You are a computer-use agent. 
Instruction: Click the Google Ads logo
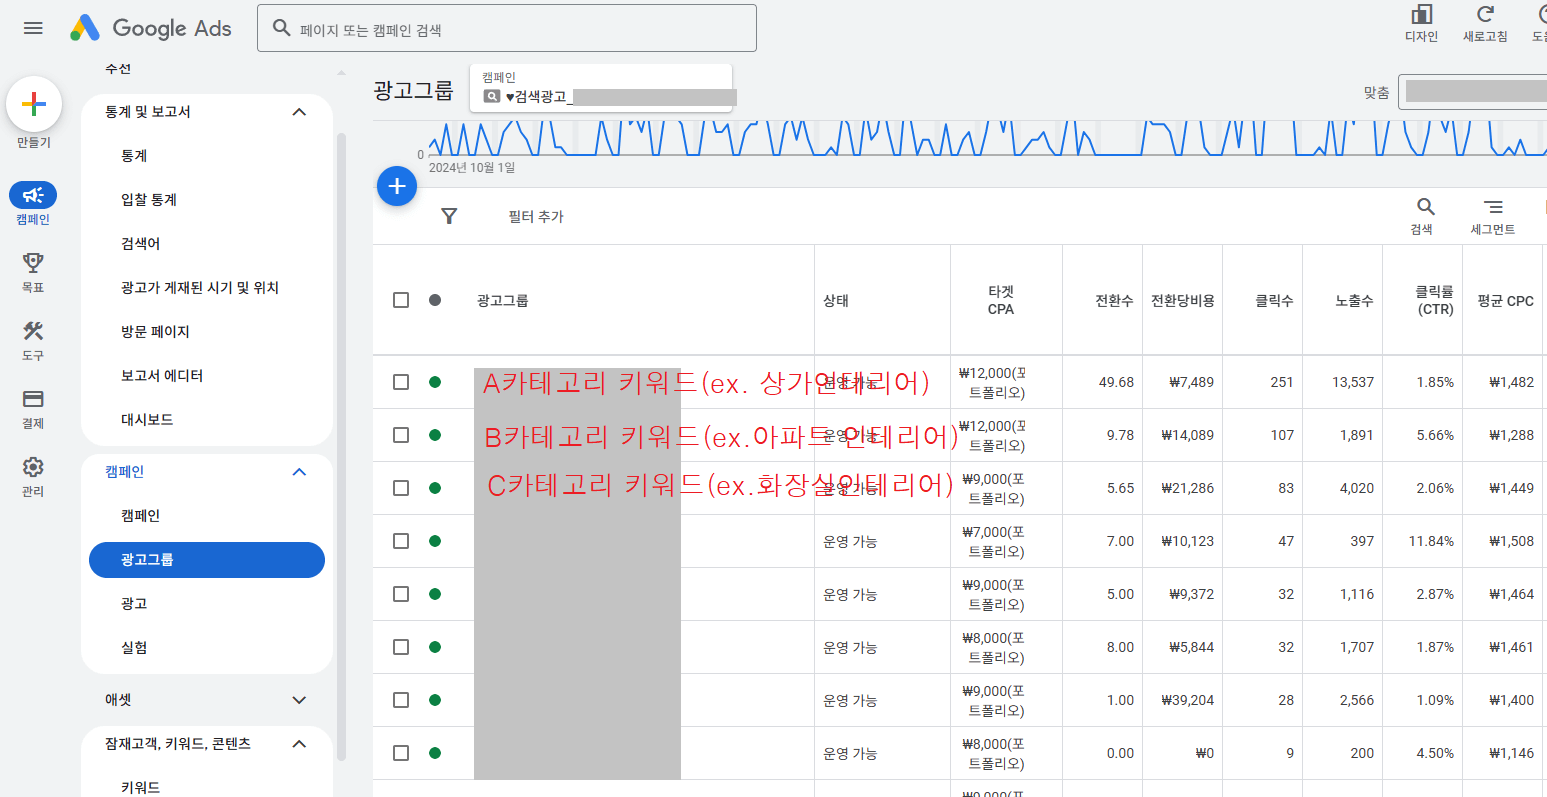point(151,28)
